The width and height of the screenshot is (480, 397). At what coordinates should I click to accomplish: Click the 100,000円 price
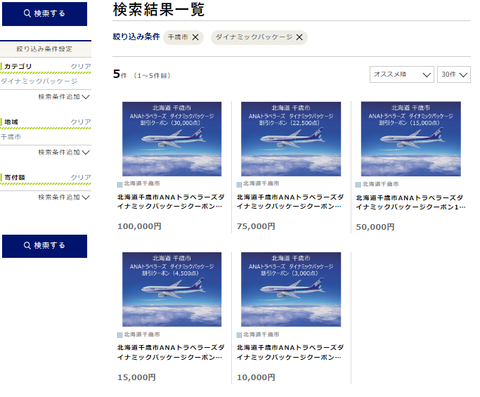pyautogui.click(x=139, y=226)
